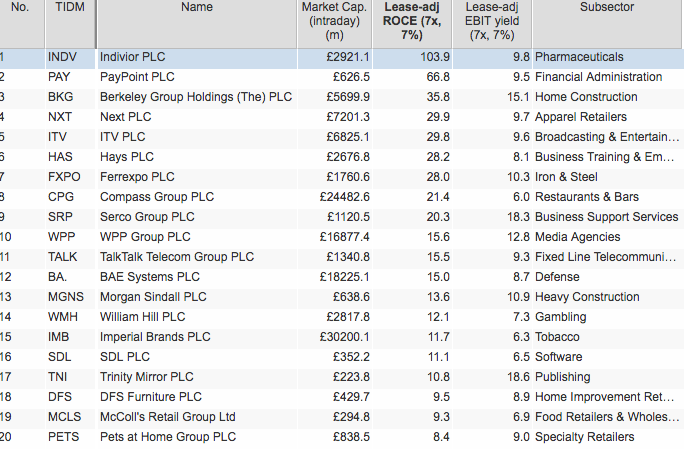Click EBIT yield value 18.3
Viewport: 684px width, 450px height.
518,217
